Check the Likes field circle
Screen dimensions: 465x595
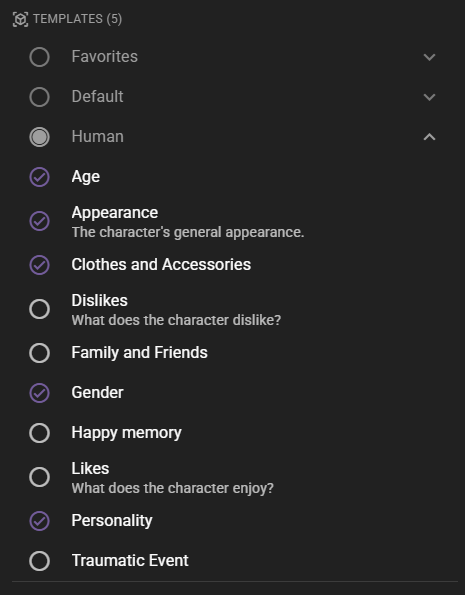(x=39, y=477)
